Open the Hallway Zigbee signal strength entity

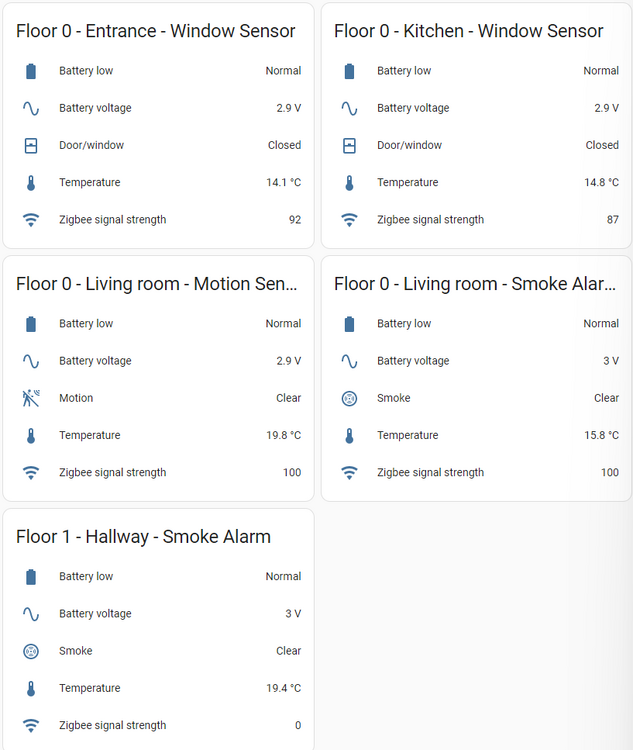(112, 725)
